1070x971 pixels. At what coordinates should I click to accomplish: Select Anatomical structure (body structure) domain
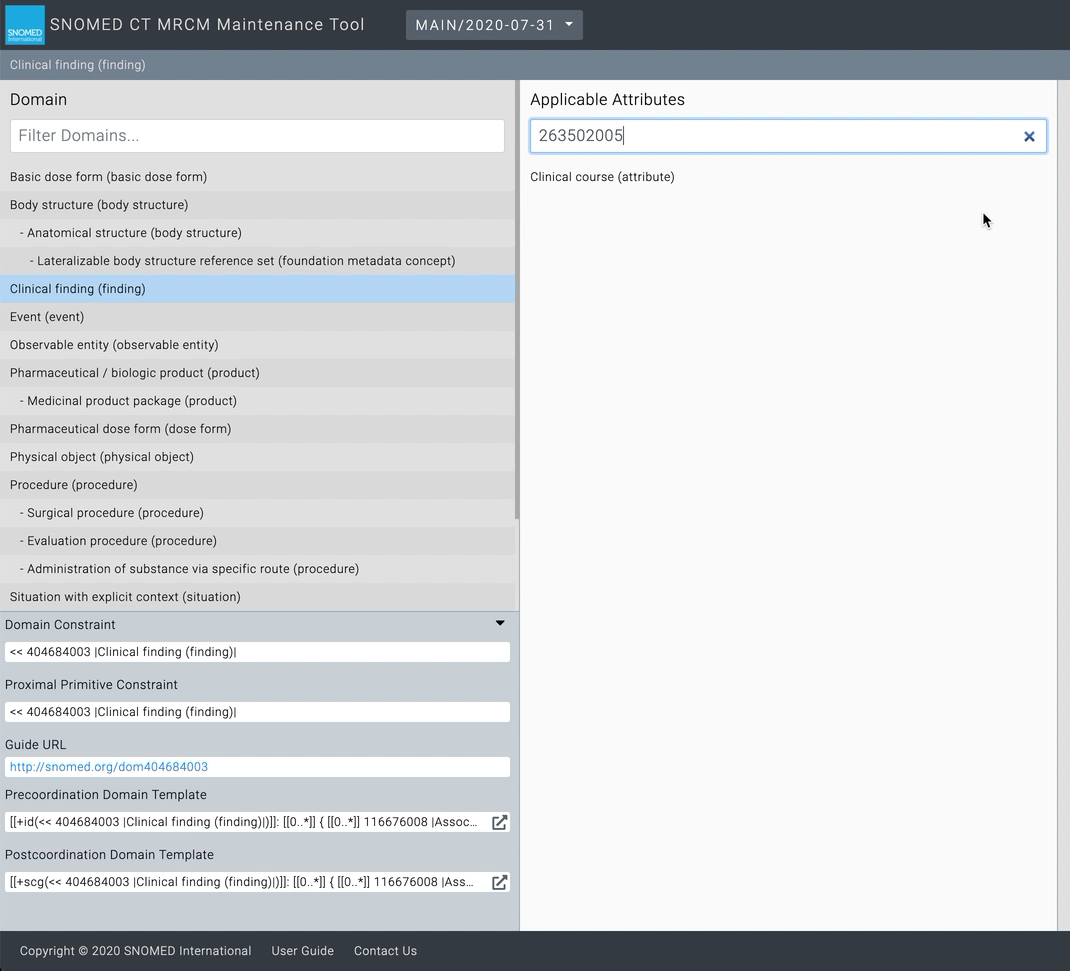(x=257, y=233)
